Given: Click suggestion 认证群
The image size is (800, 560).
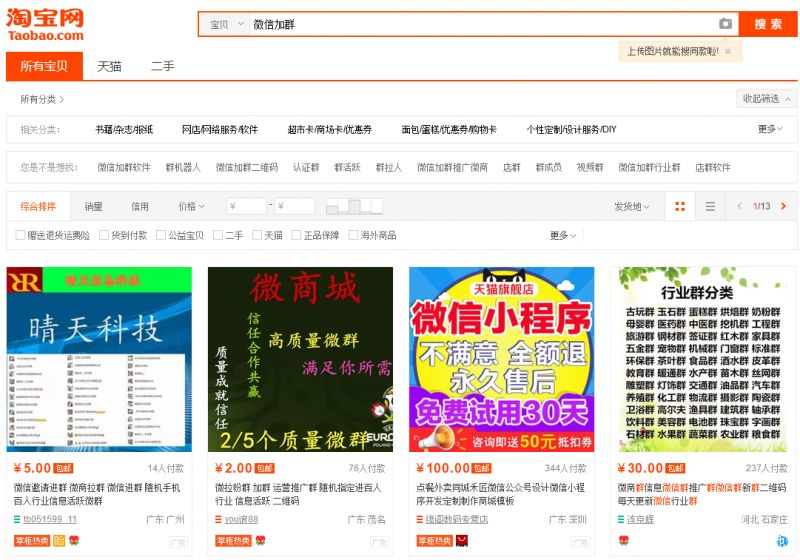Looking at the screenshot, I should click(306, 167).
